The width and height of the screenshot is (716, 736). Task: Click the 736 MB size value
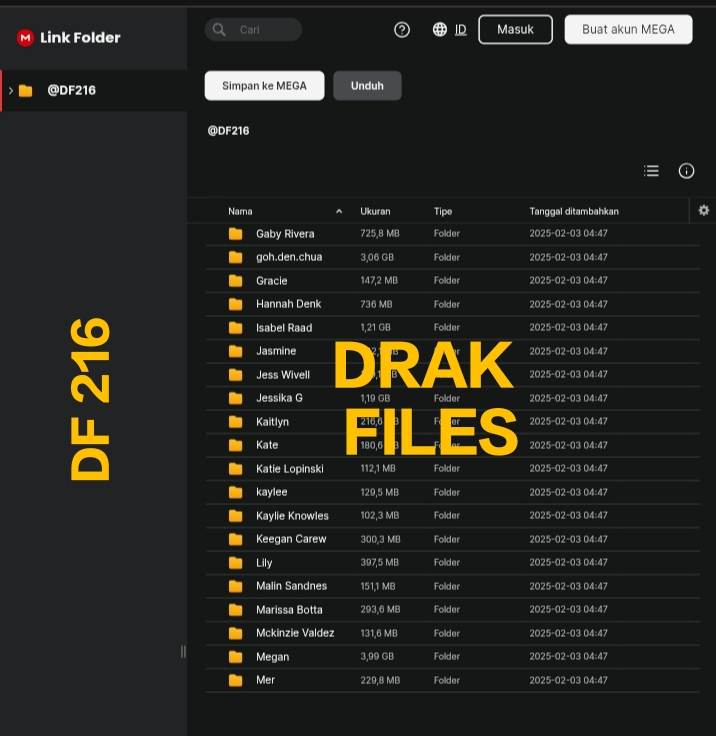pyautogui.click(x=376, y=304)
